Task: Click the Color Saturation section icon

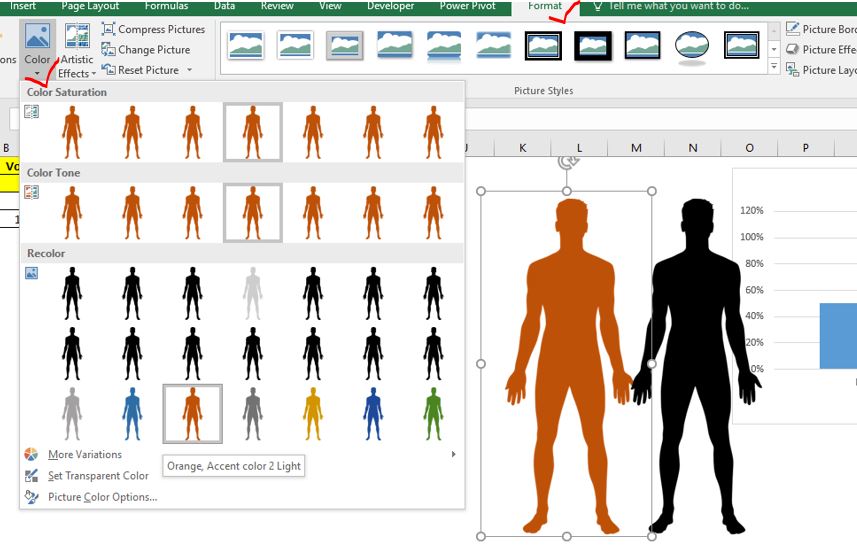Action: pos(32,112)
